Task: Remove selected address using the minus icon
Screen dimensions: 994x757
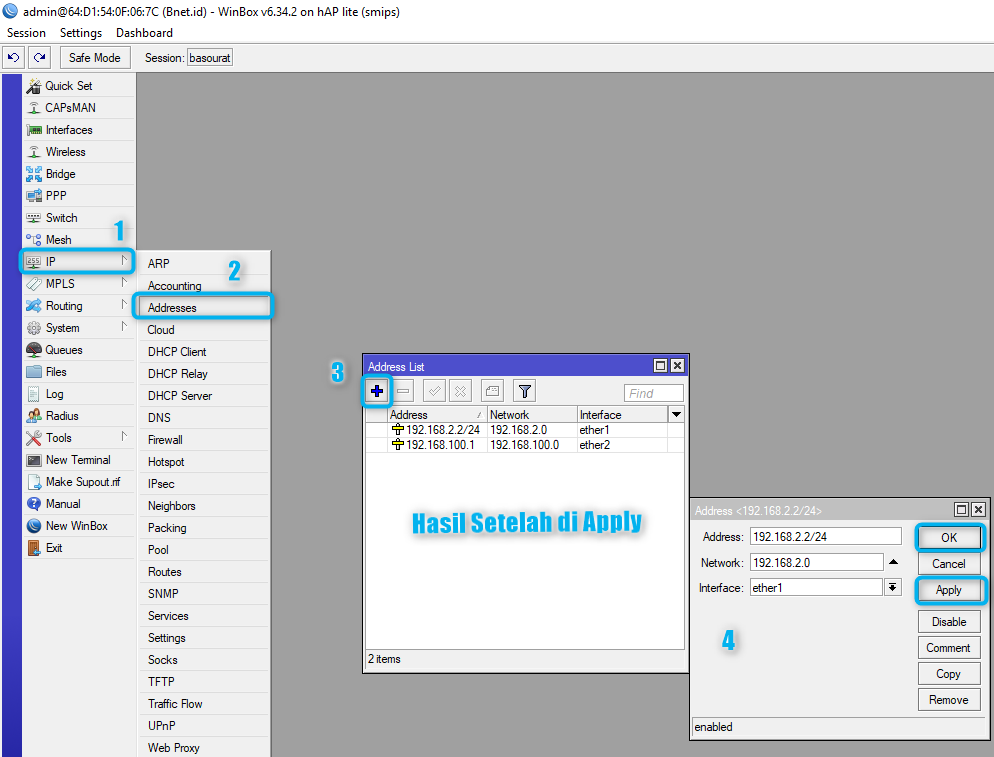Action: point(404,391)
